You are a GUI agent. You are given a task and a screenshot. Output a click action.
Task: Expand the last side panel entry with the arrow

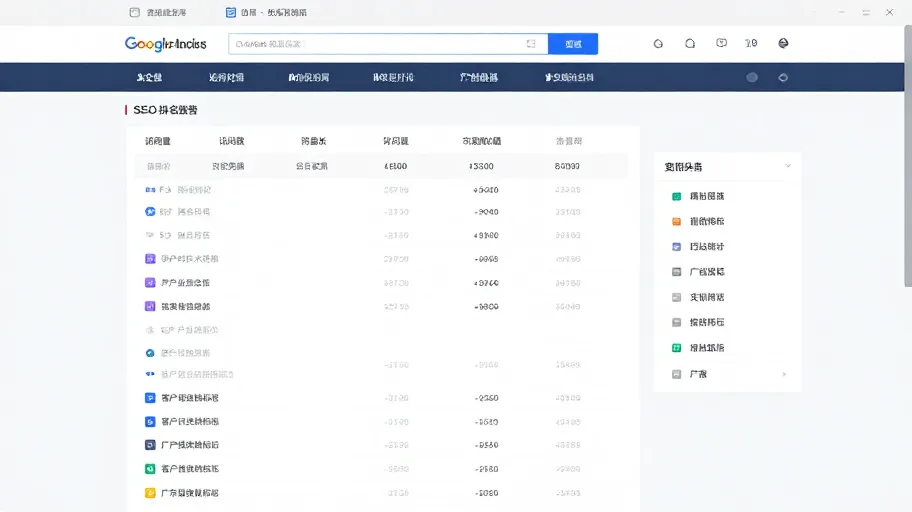click(x=784, y=374)
